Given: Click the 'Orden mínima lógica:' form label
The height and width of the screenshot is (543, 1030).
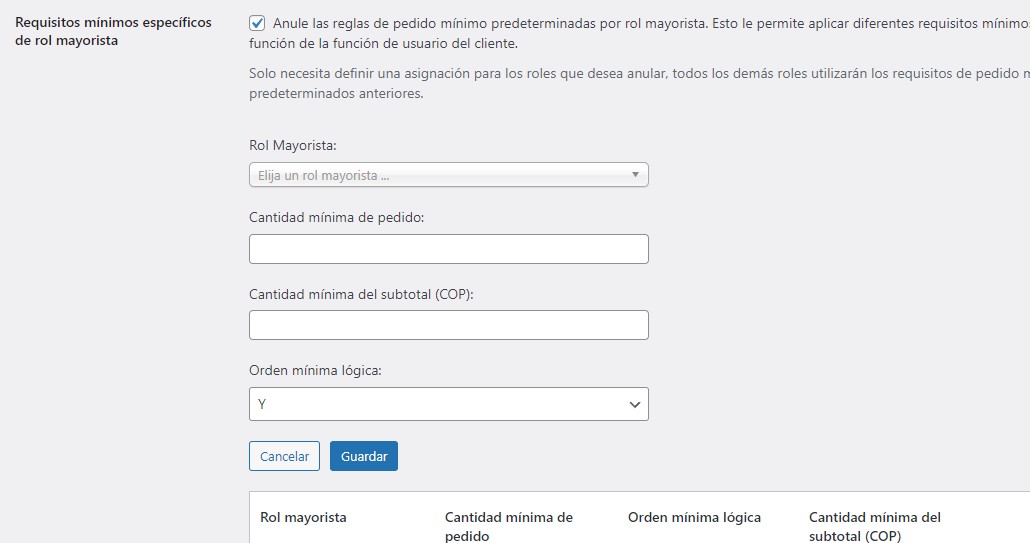Looking at the screenshot, I should pyautogui.click(x=315, y=371).
